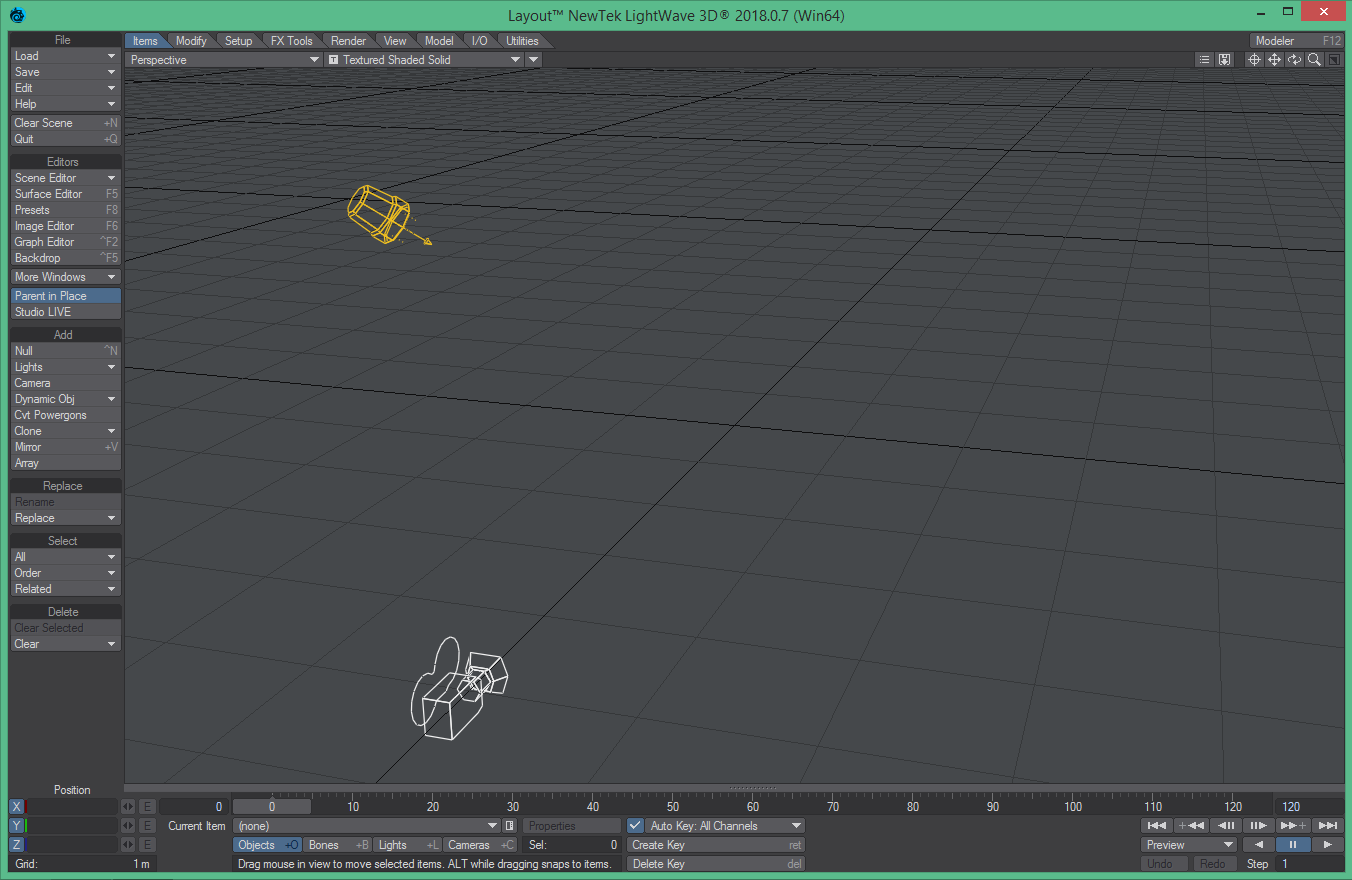Open the Current Item dropdown
1352x880 pixels.
click(366, 826)
